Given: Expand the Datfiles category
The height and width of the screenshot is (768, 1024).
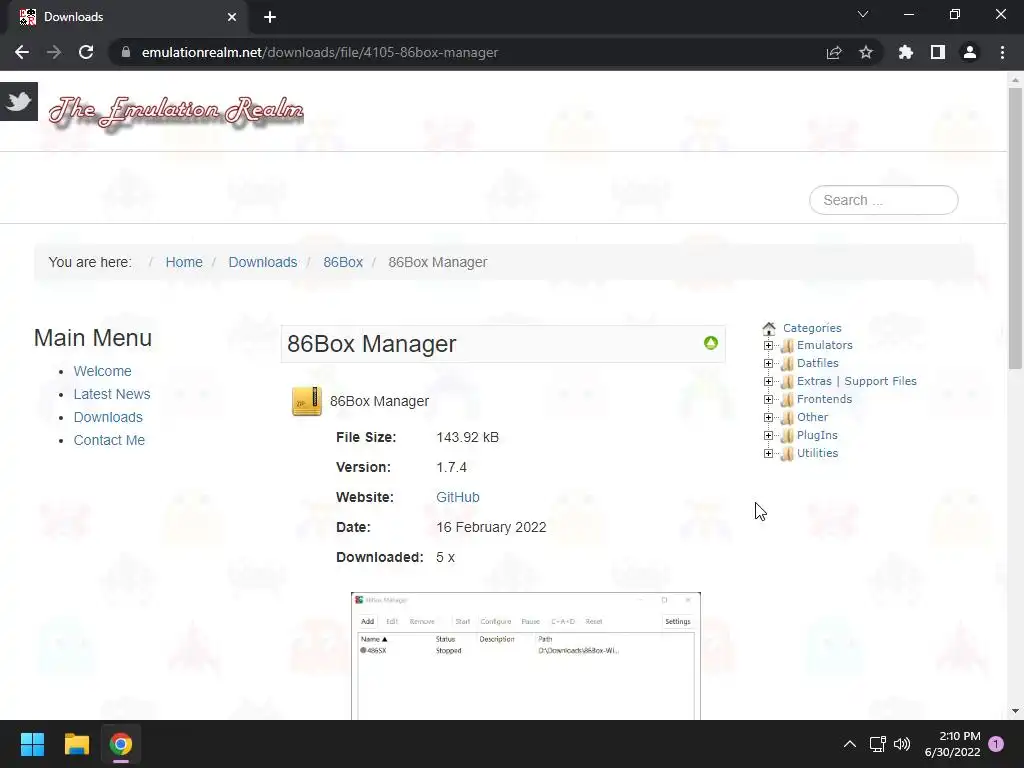Looking at the screenshot, I should point(769,363).
